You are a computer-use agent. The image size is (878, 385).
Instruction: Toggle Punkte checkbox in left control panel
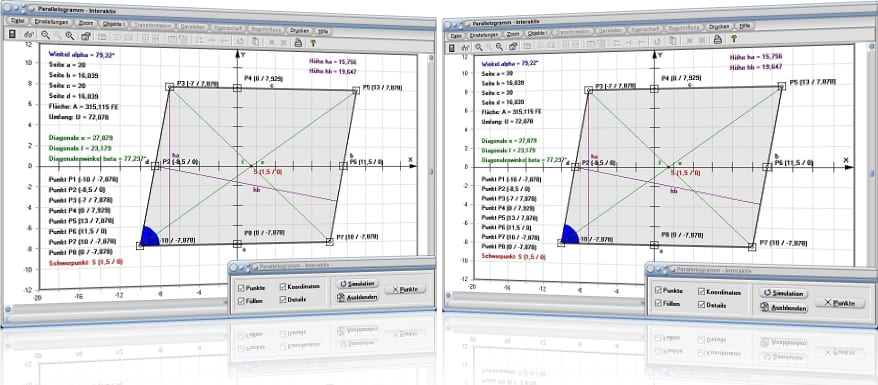241,288
